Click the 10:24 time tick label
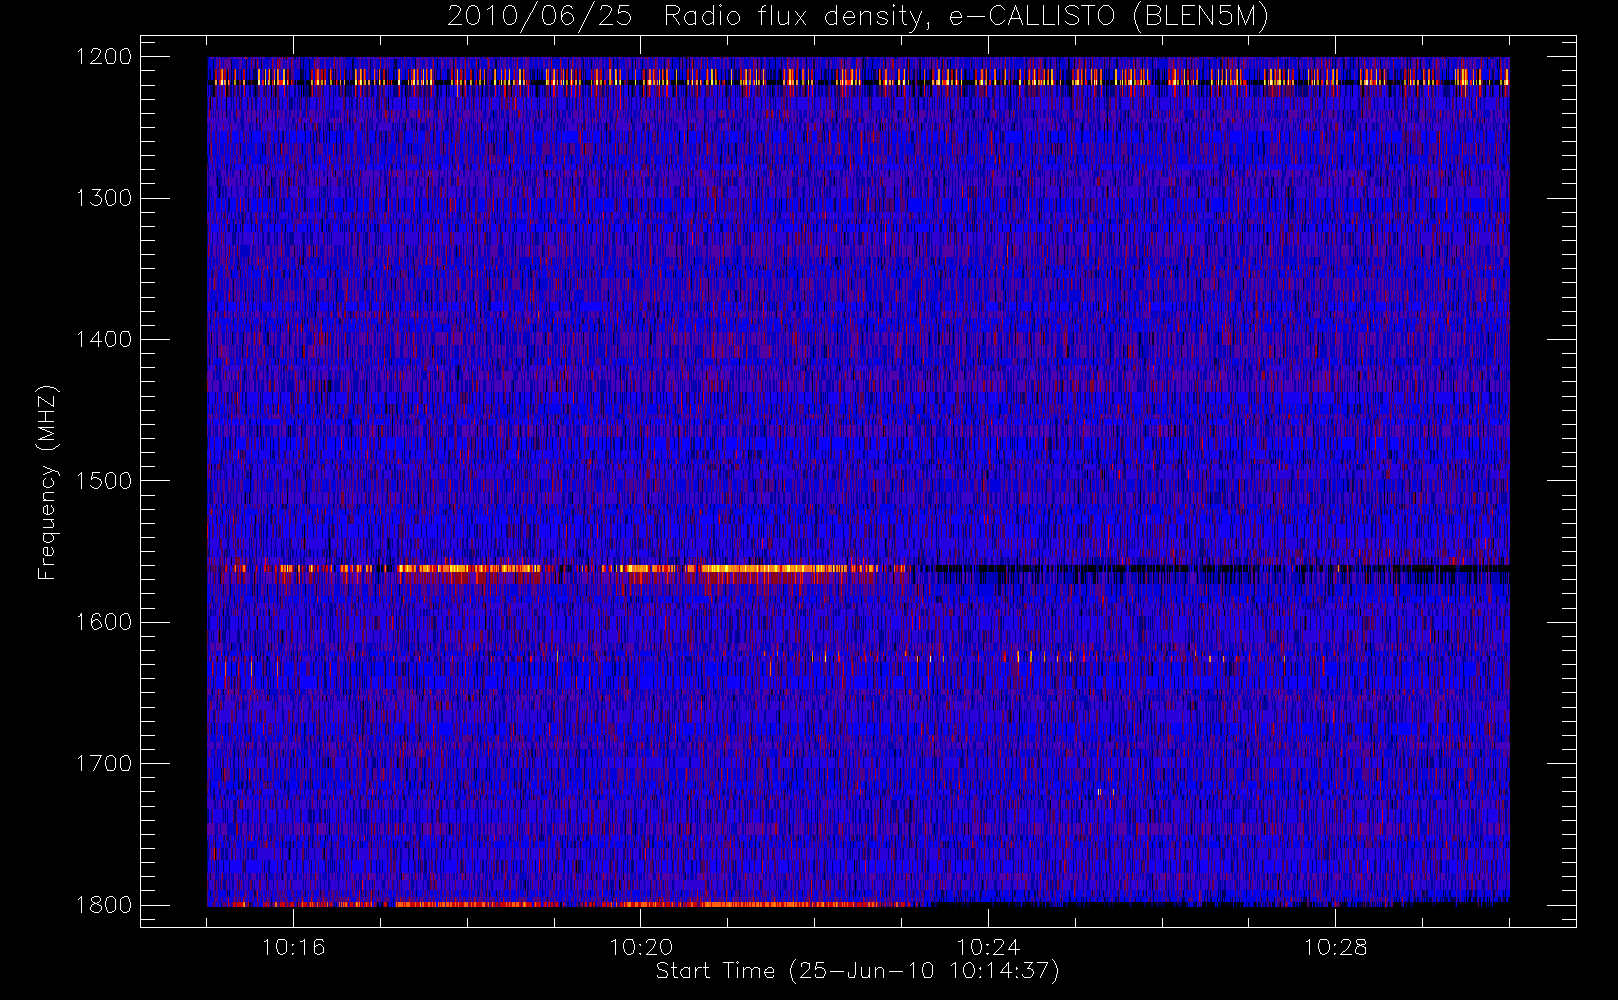 988,947
